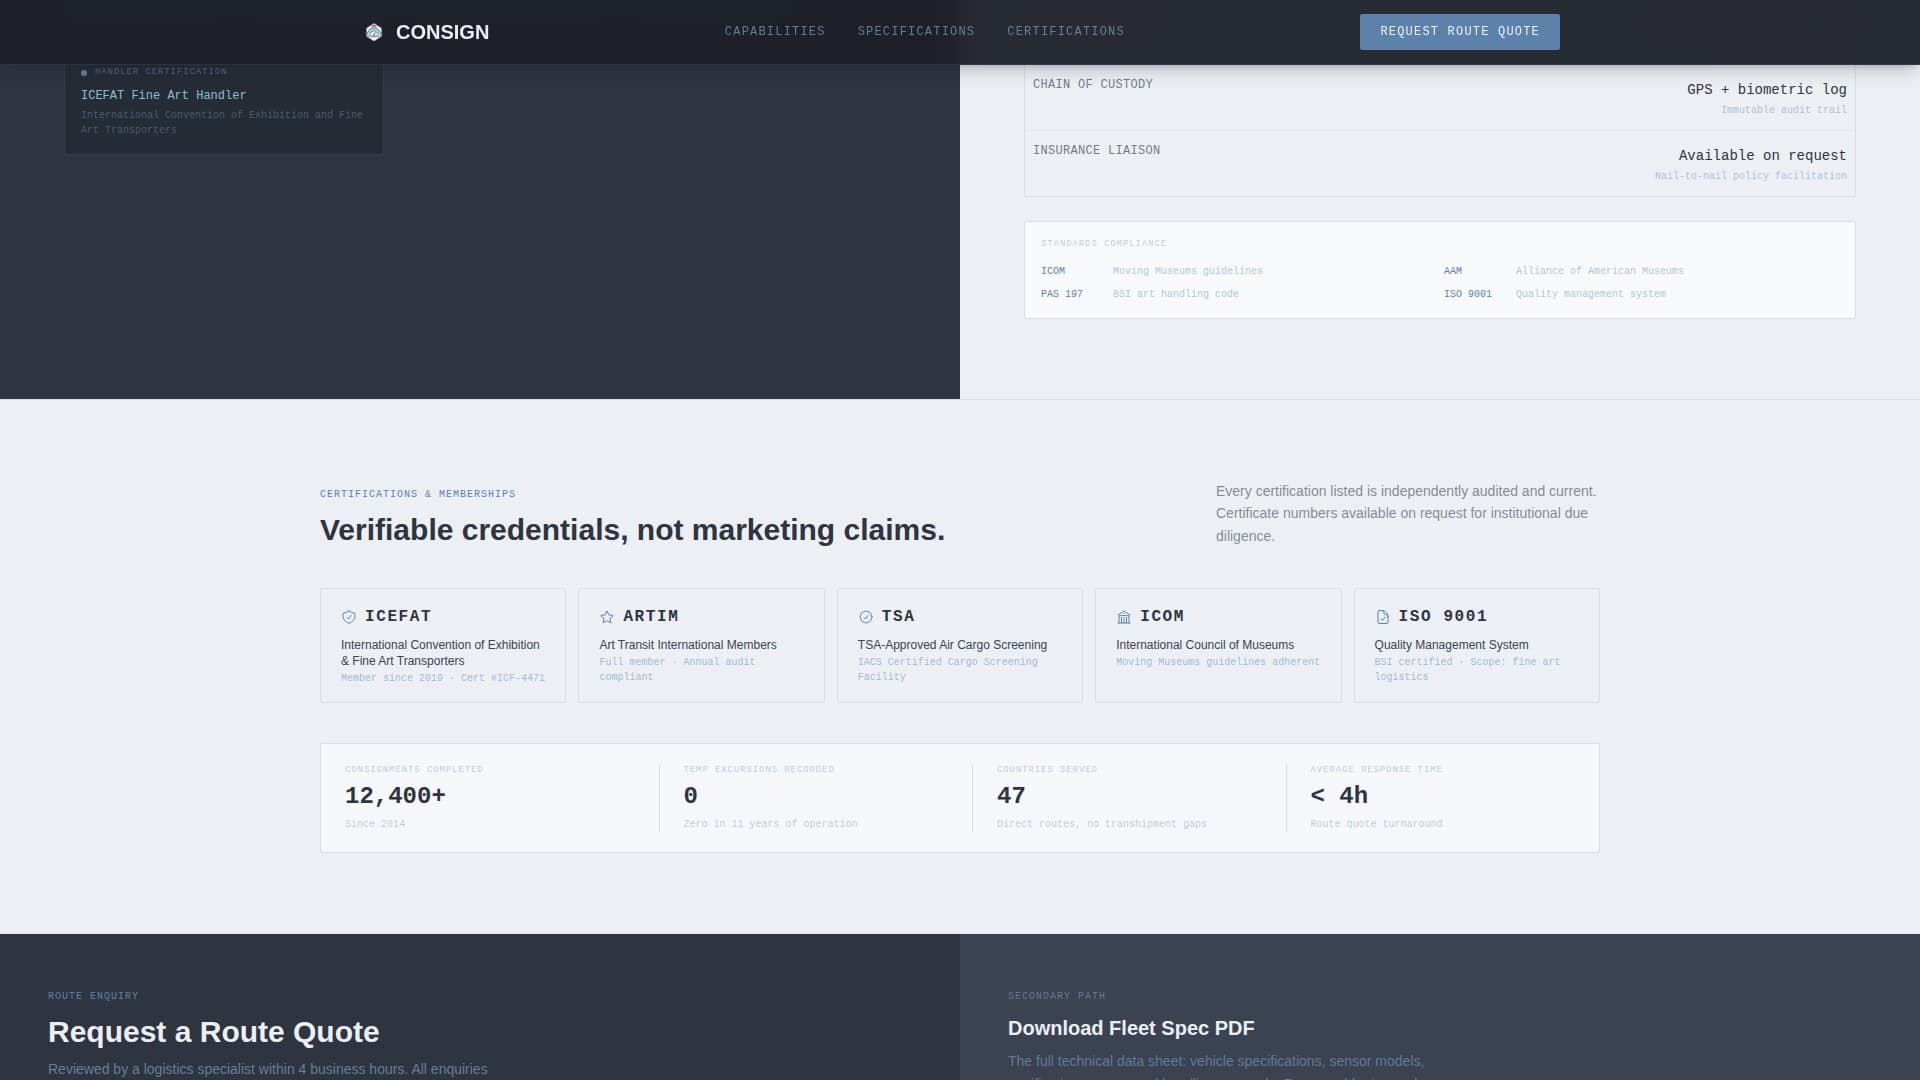Click the 'Route quote turnaround' caption
Image resolution: width=1920 pixels, height=1080 pixels.
click(x=1376, y=824)
